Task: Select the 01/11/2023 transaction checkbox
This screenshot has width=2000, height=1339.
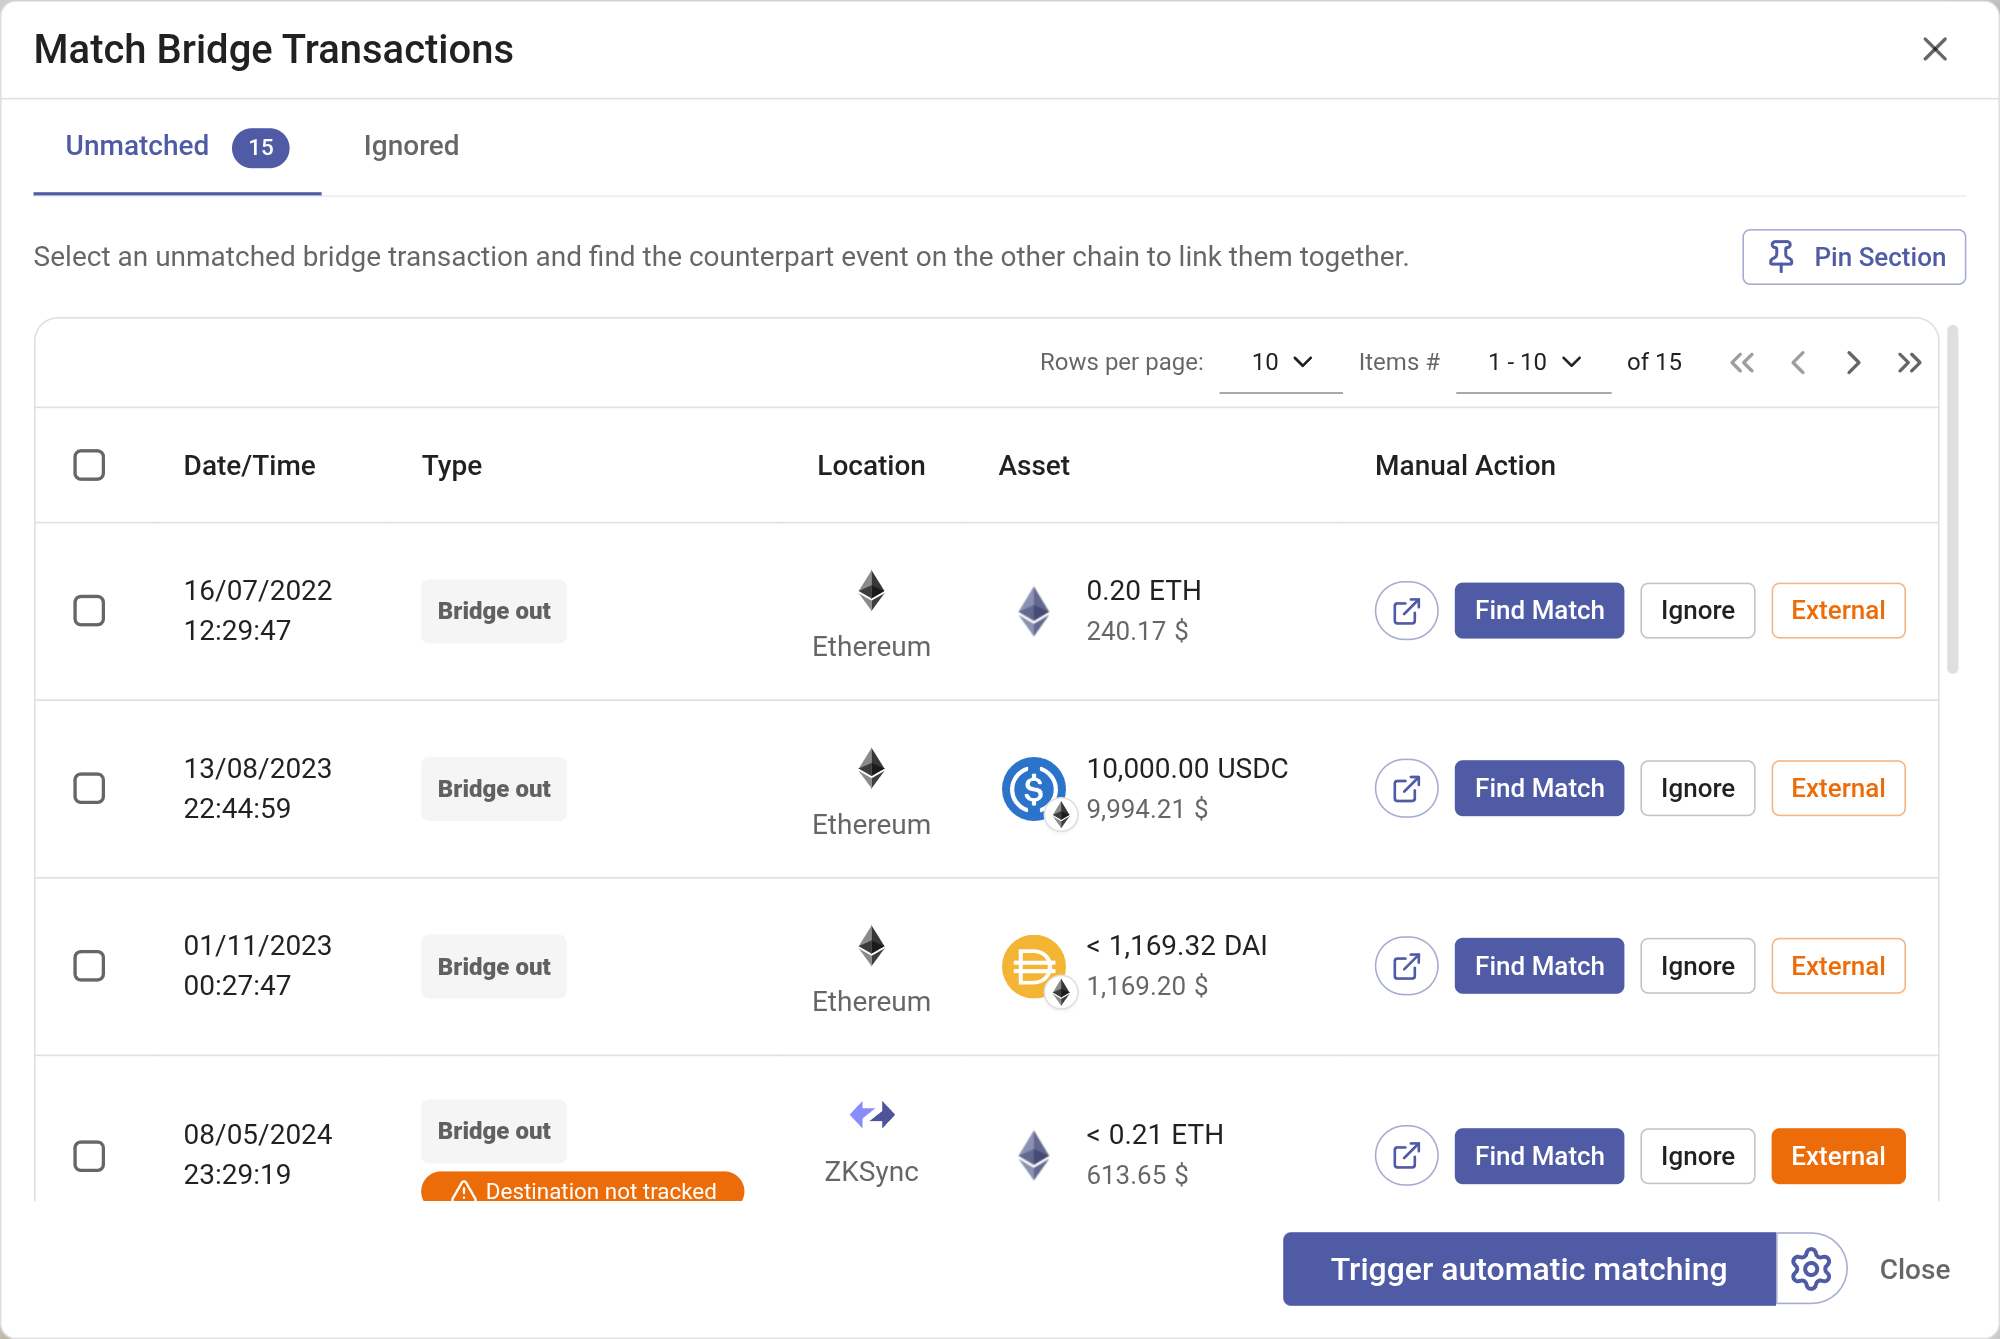Action: (x=89, y=966)
